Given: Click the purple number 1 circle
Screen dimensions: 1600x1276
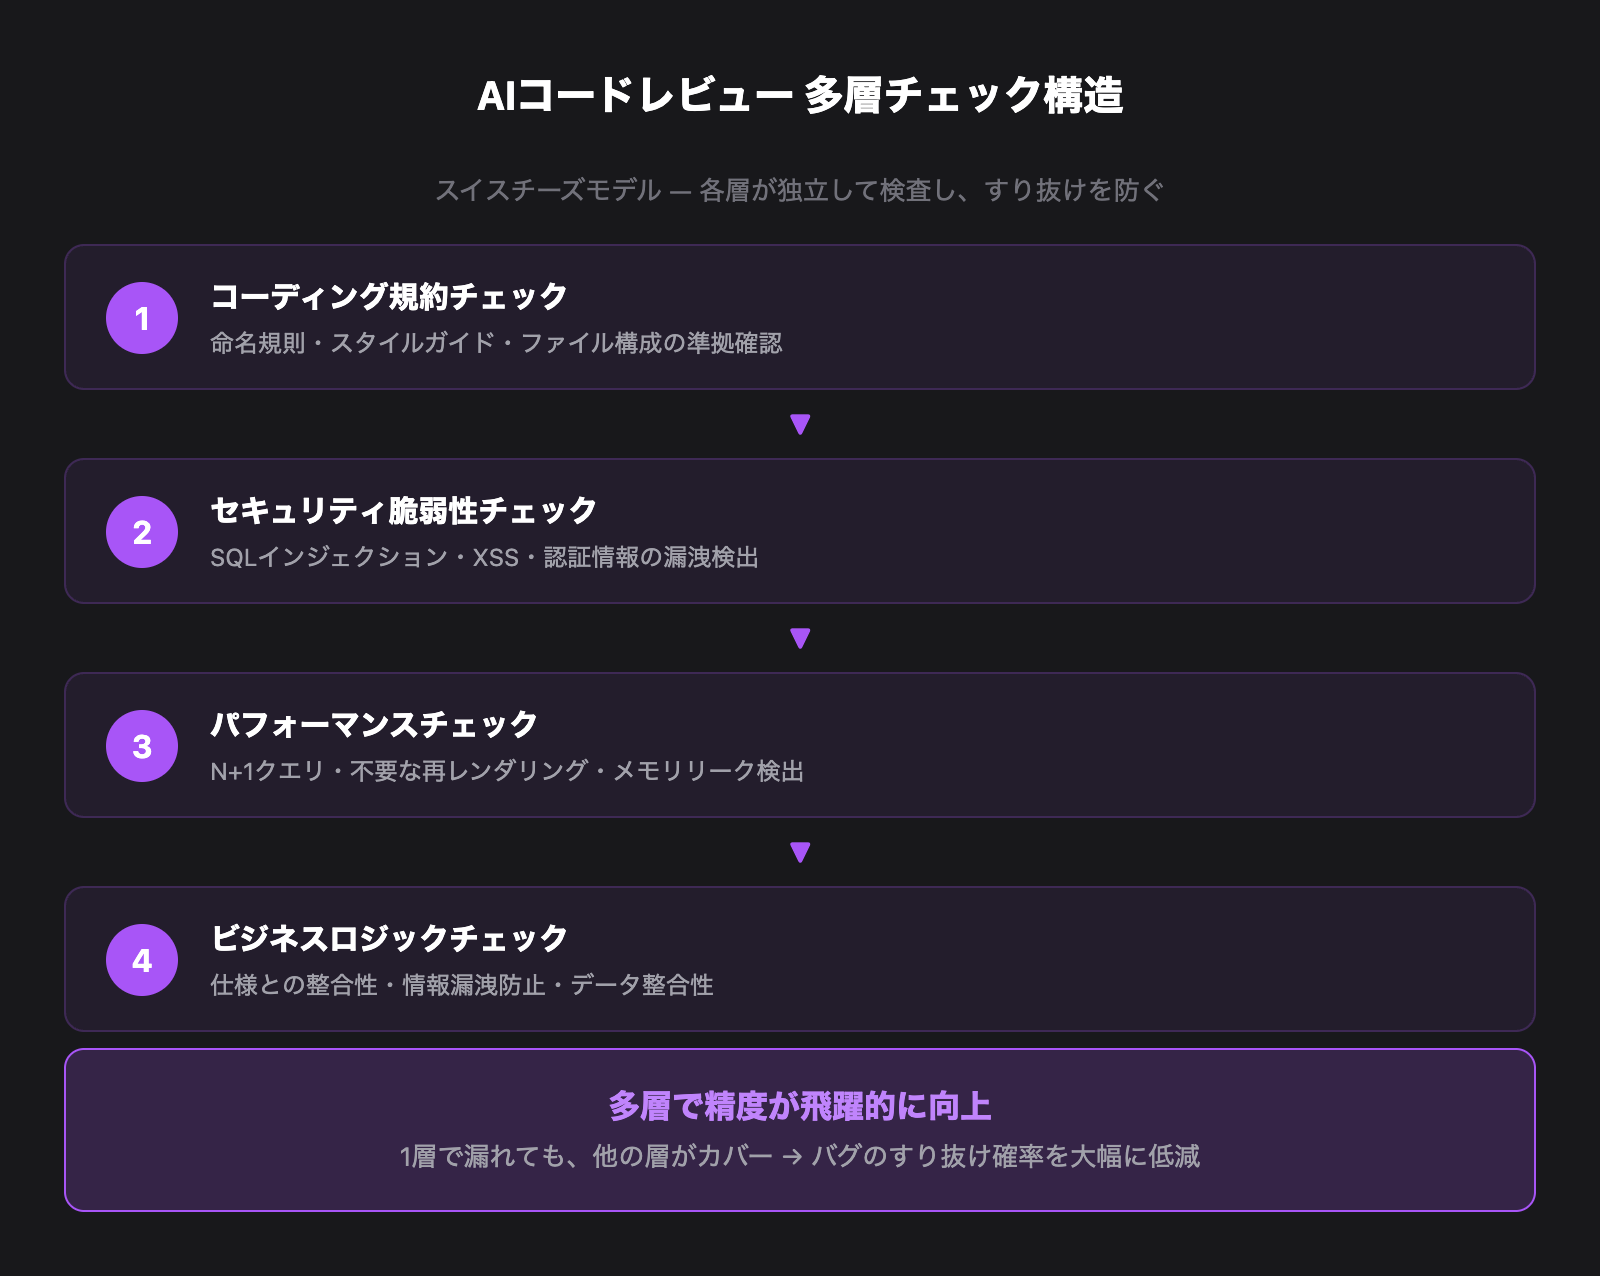Looking at the screenshot, I should click(142, 318).
